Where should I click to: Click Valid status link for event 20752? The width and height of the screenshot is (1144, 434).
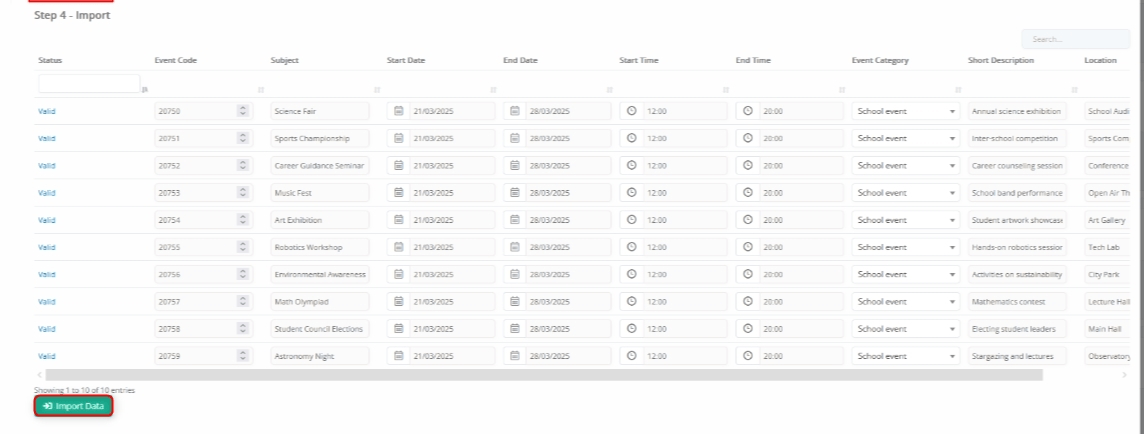click(47, 165)
